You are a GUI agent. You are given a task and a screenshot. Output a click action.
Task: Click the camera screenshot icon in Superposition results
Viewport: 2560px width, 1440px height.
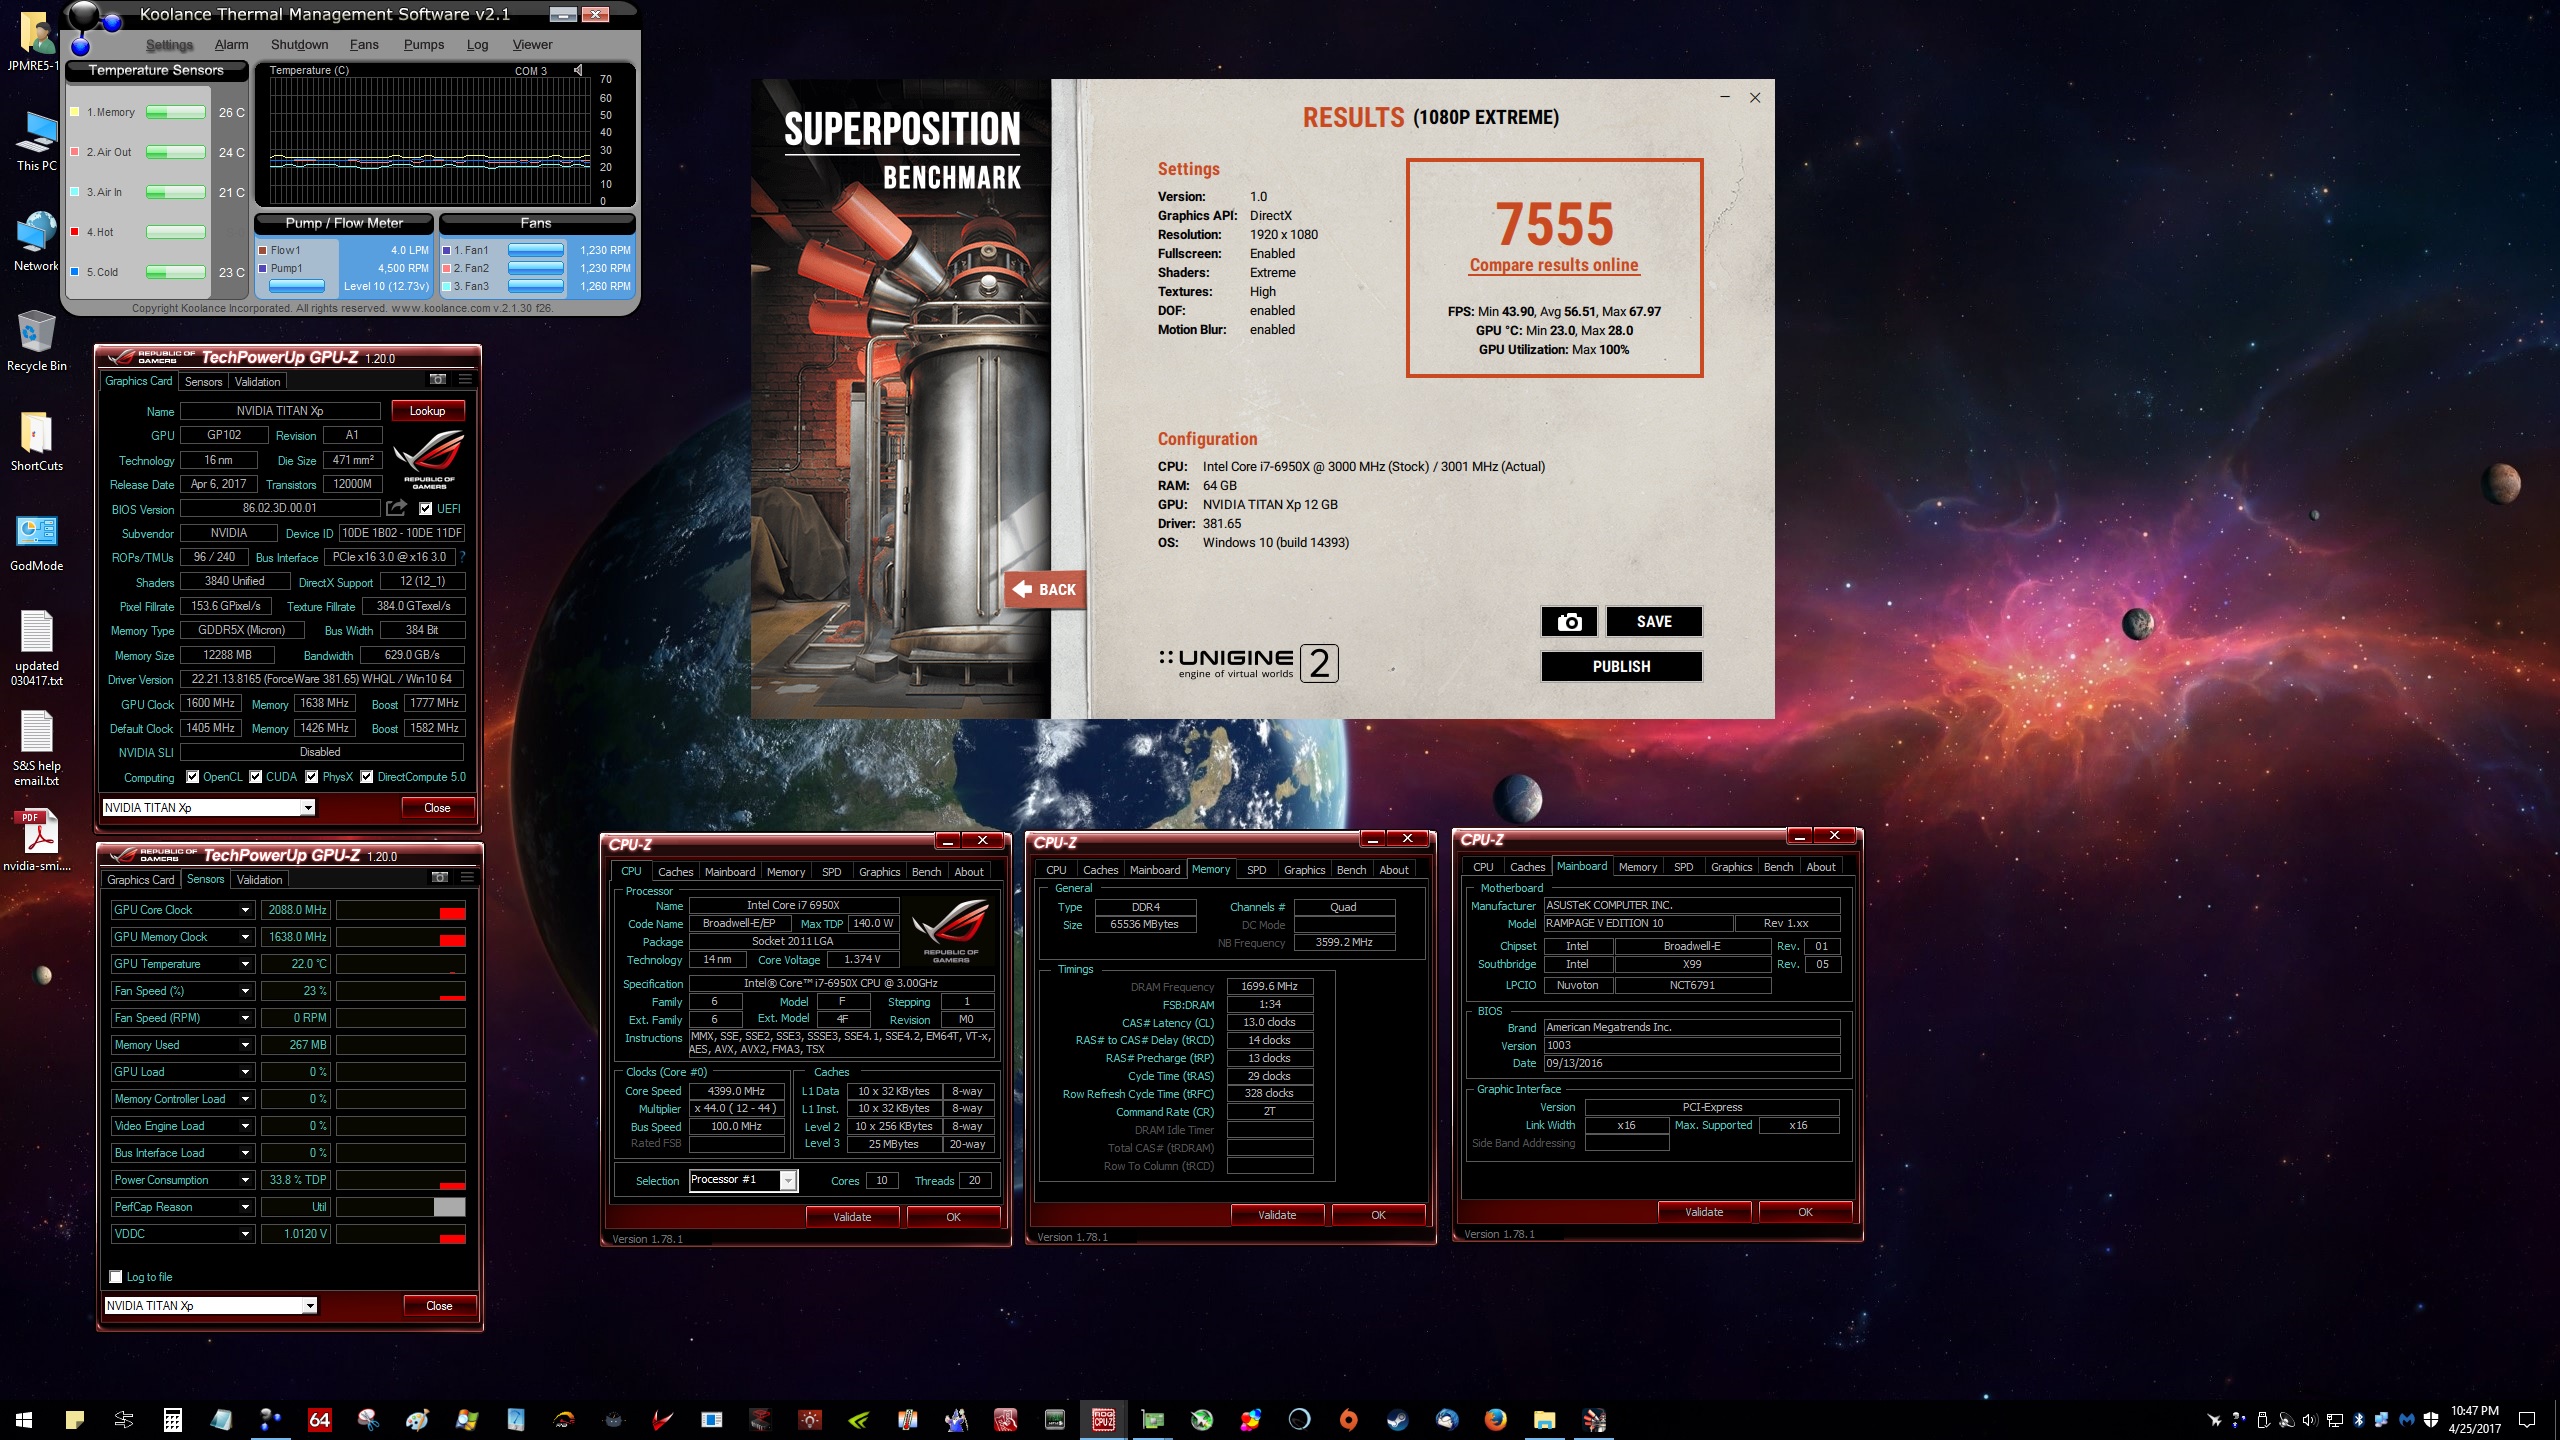[x=1569, y=621]
